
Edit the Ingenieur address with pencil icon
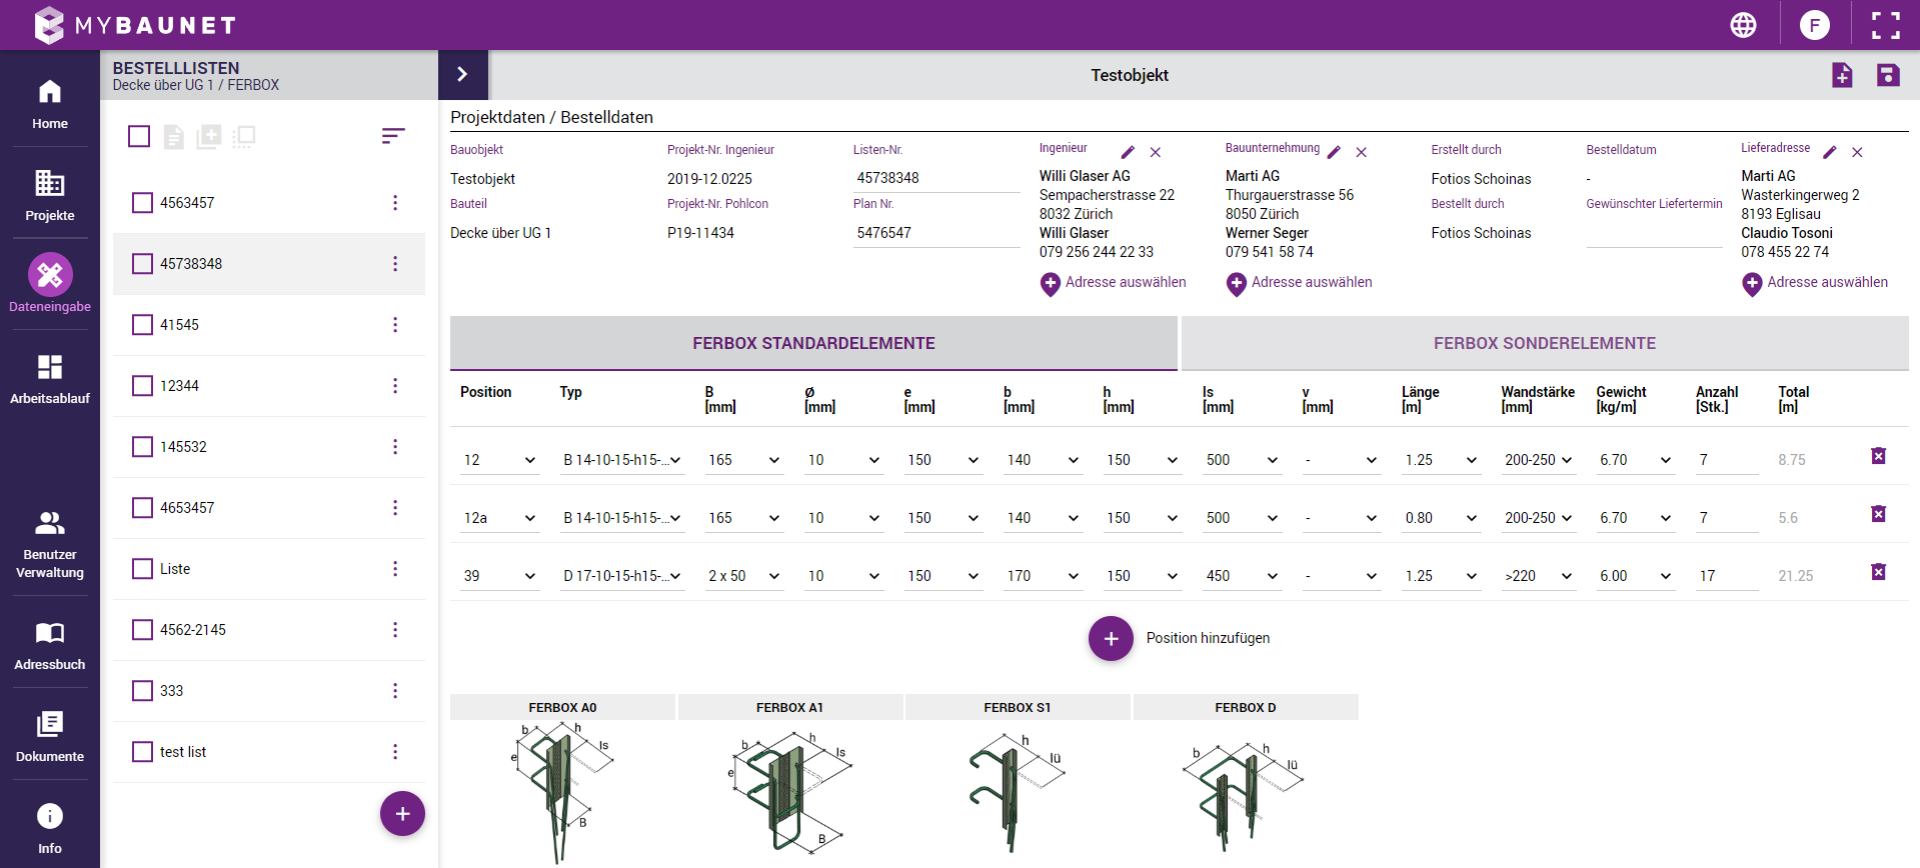1128,152
